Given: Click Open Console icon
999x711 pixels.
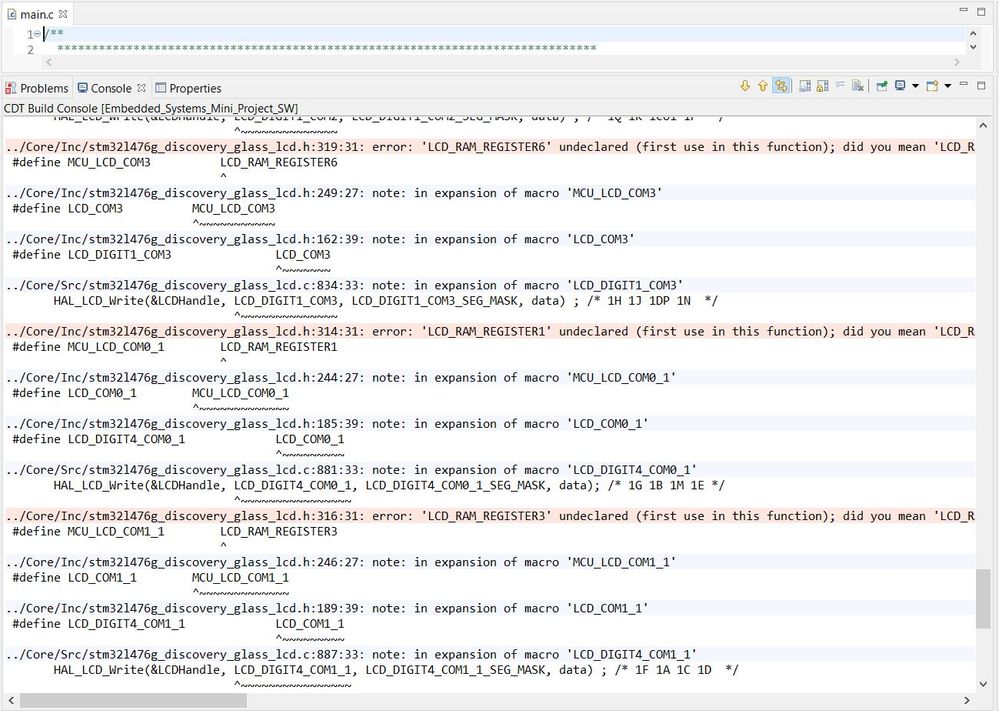Looking at the screenshot, I should point(933,86).
